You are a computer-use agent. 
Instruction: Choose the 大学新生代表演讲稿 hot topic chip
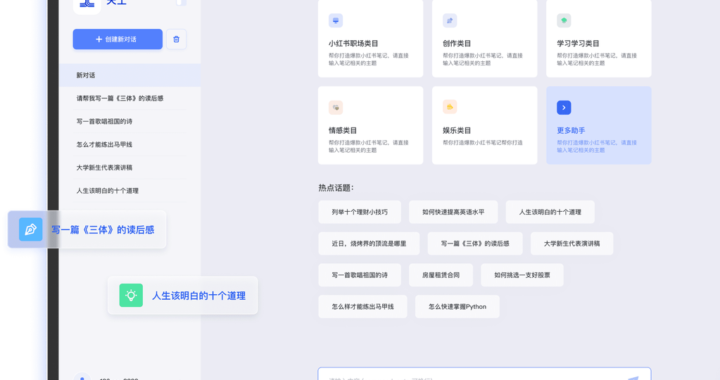[572, 244]
